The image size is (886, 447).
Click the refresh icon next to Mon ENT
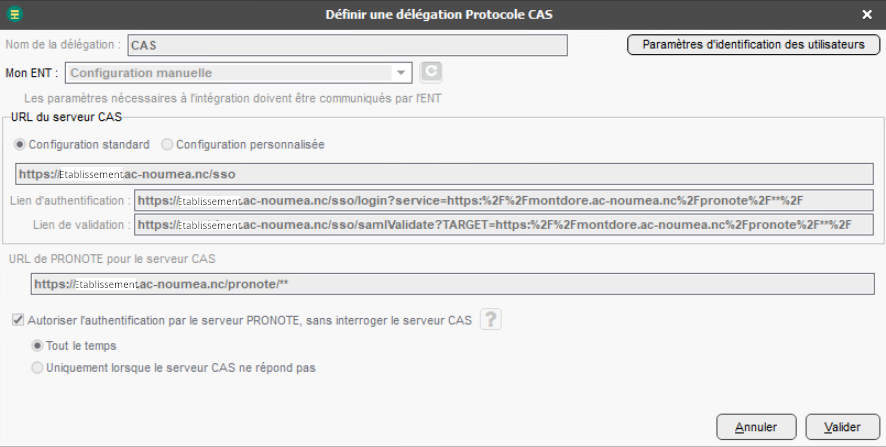pyautogui.click(x=430, y=72)
